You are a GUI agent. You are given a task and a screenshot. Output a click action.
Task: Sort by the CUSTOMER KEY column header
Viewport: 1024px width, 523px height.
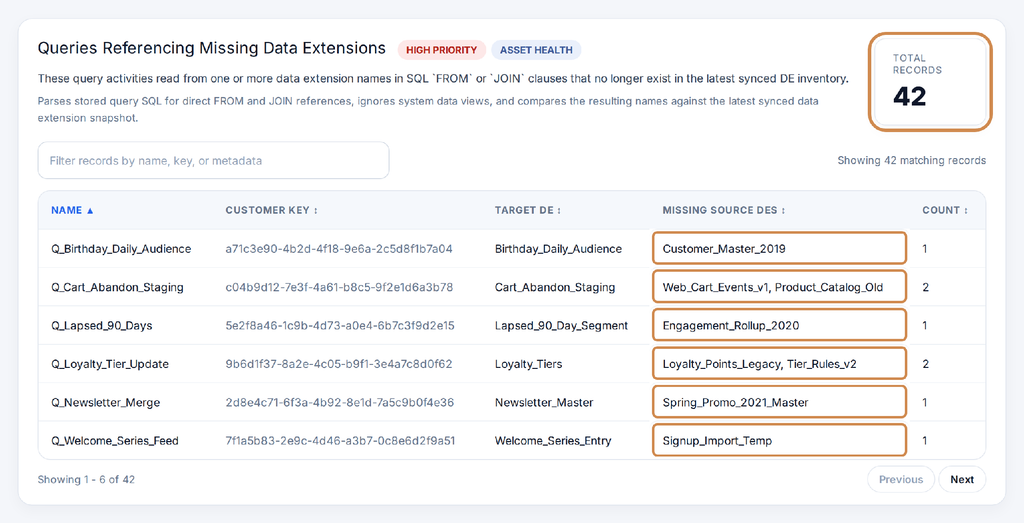[272, 210]
